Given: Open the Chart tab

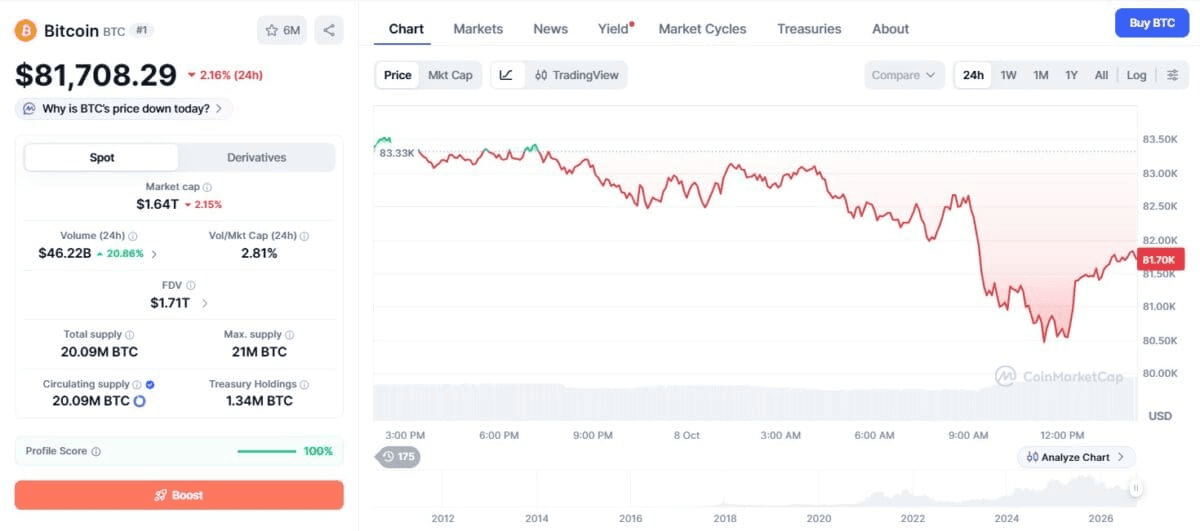Looking at the screenshot, I should (406, 29).
